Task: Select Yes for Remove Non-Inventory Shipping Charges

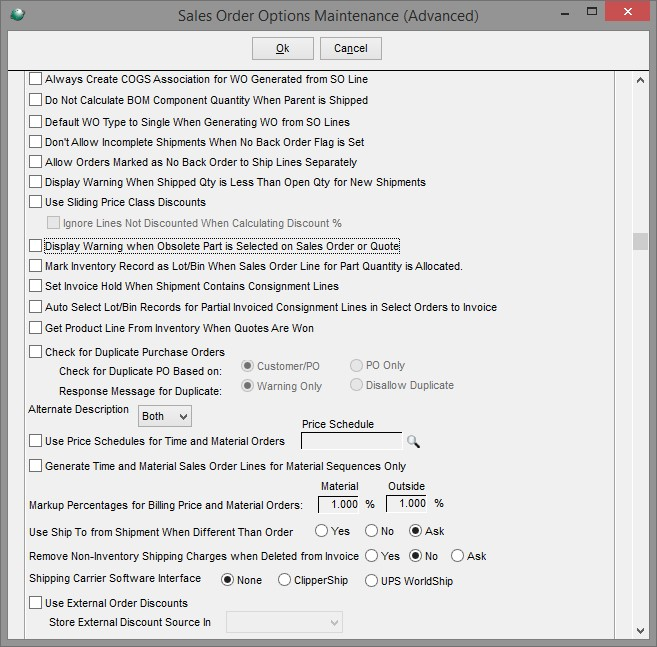Action: [371, 556]
